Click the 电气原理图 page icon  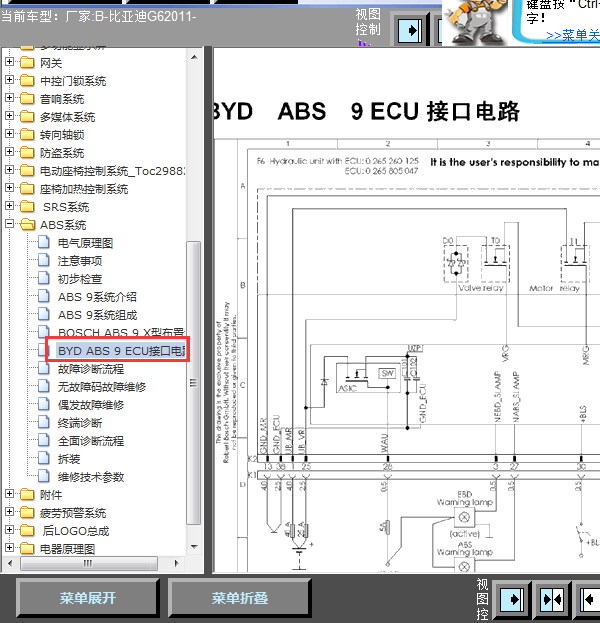tap(44, 242)
